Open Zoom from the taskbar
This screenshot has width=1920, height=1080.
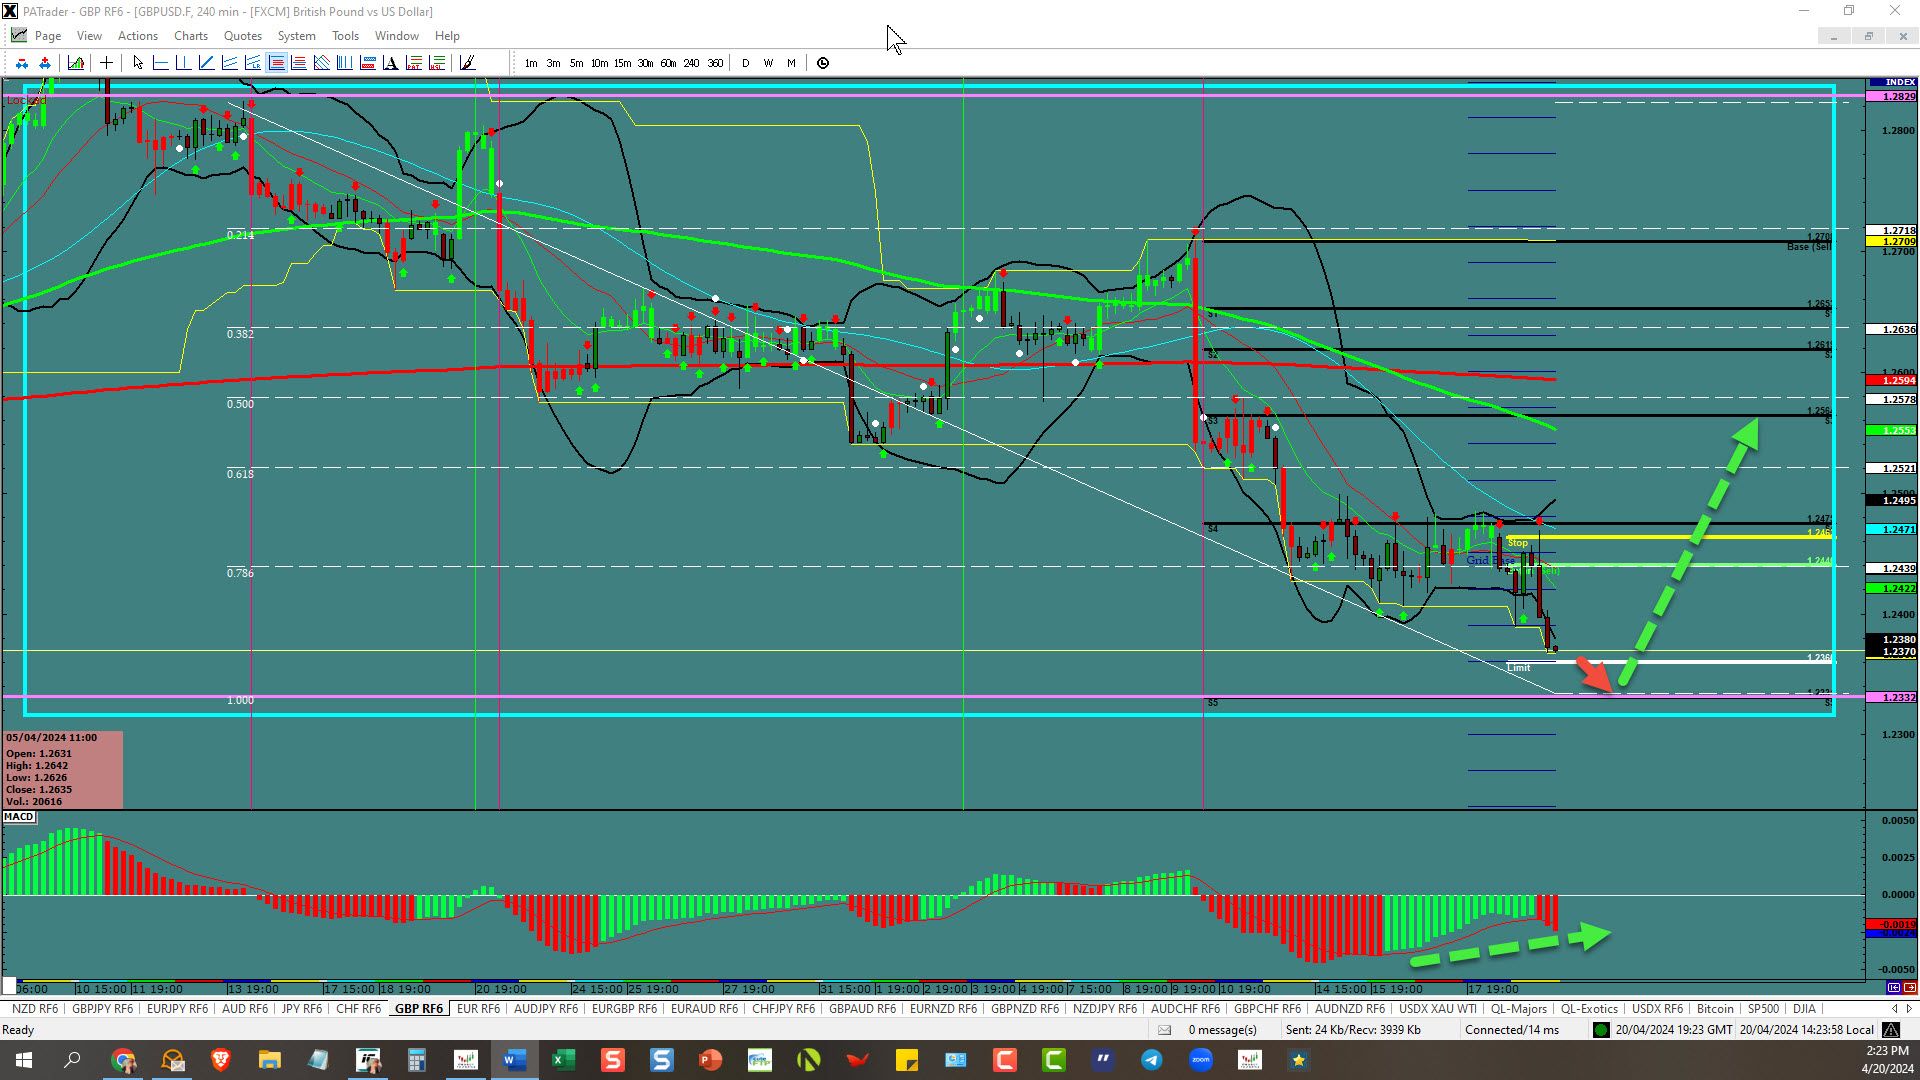click(x=1201, y=1060)
